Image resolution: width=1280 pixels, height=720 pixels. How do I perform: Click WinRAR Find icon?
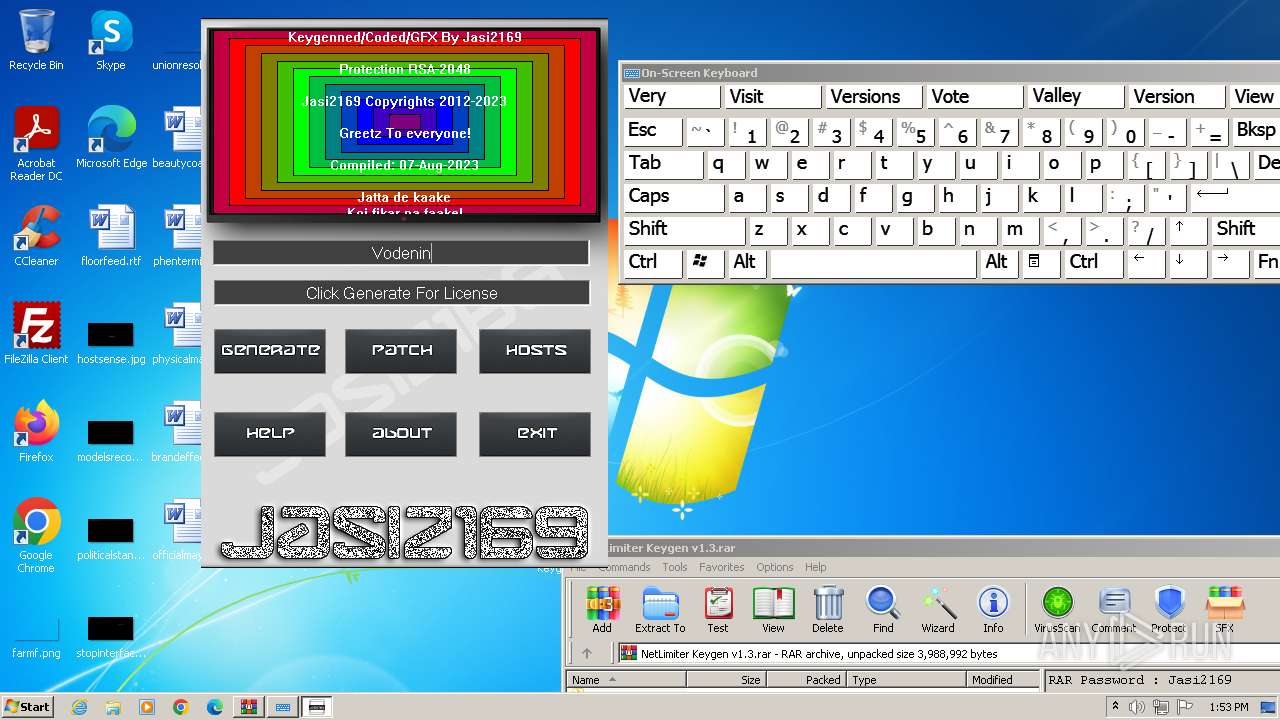883,610
